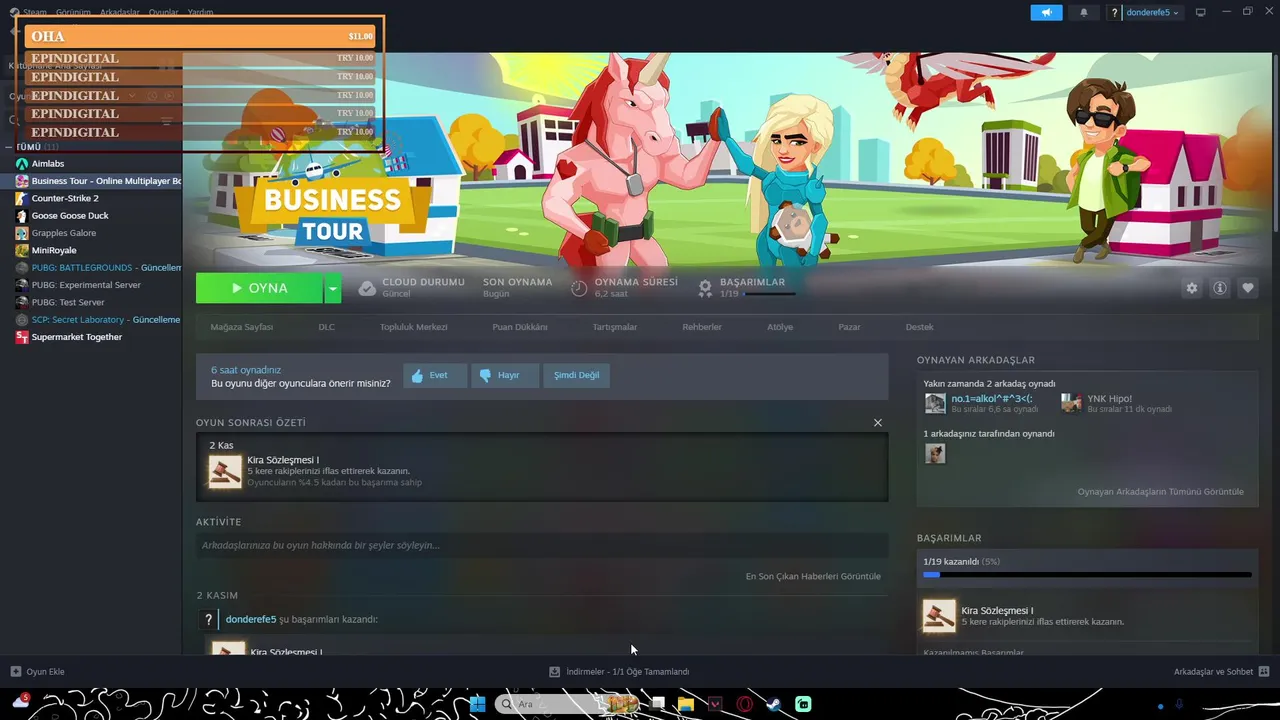Open game info icon
The height and width of the screenshot is (720, 1280).
coord(1220,288)
